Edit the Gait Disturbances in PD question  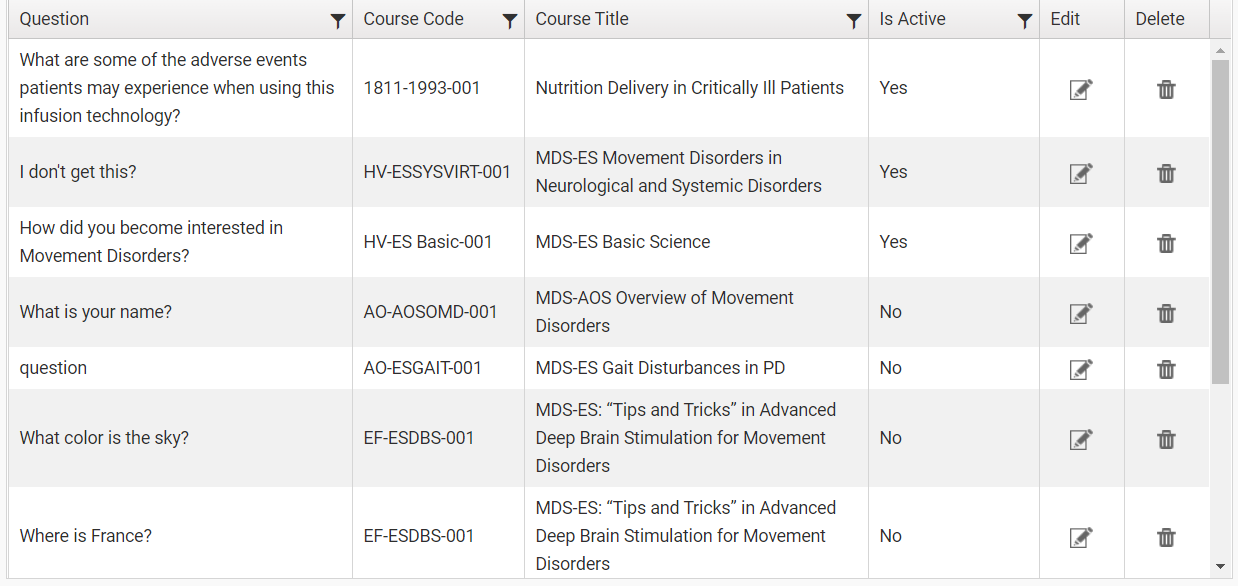coord(1081,369)
